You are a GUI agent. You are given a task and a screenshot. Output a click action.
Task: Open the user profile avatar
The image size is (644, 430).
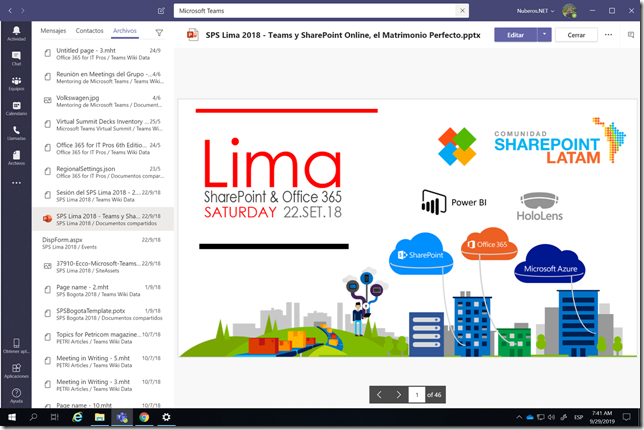569,11
